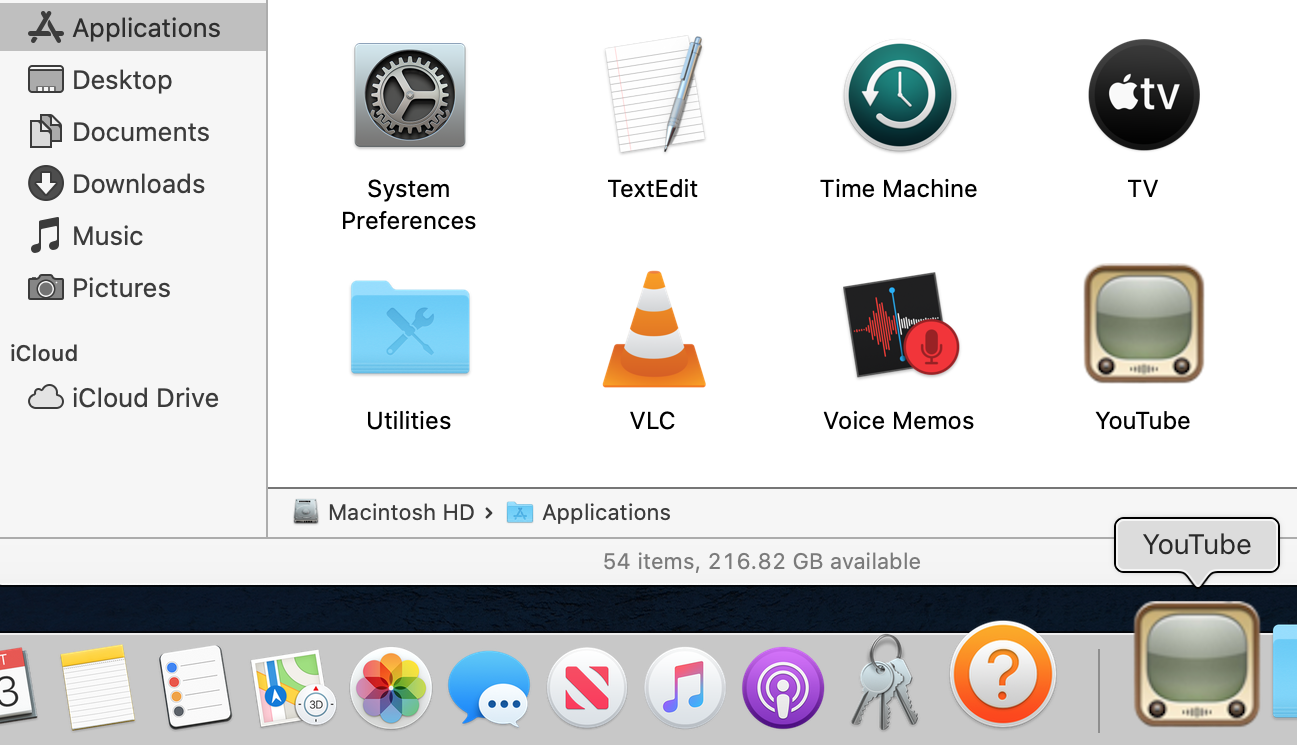Click the System Preferences label text
The image size is (1297, 745).
(409, 205)
